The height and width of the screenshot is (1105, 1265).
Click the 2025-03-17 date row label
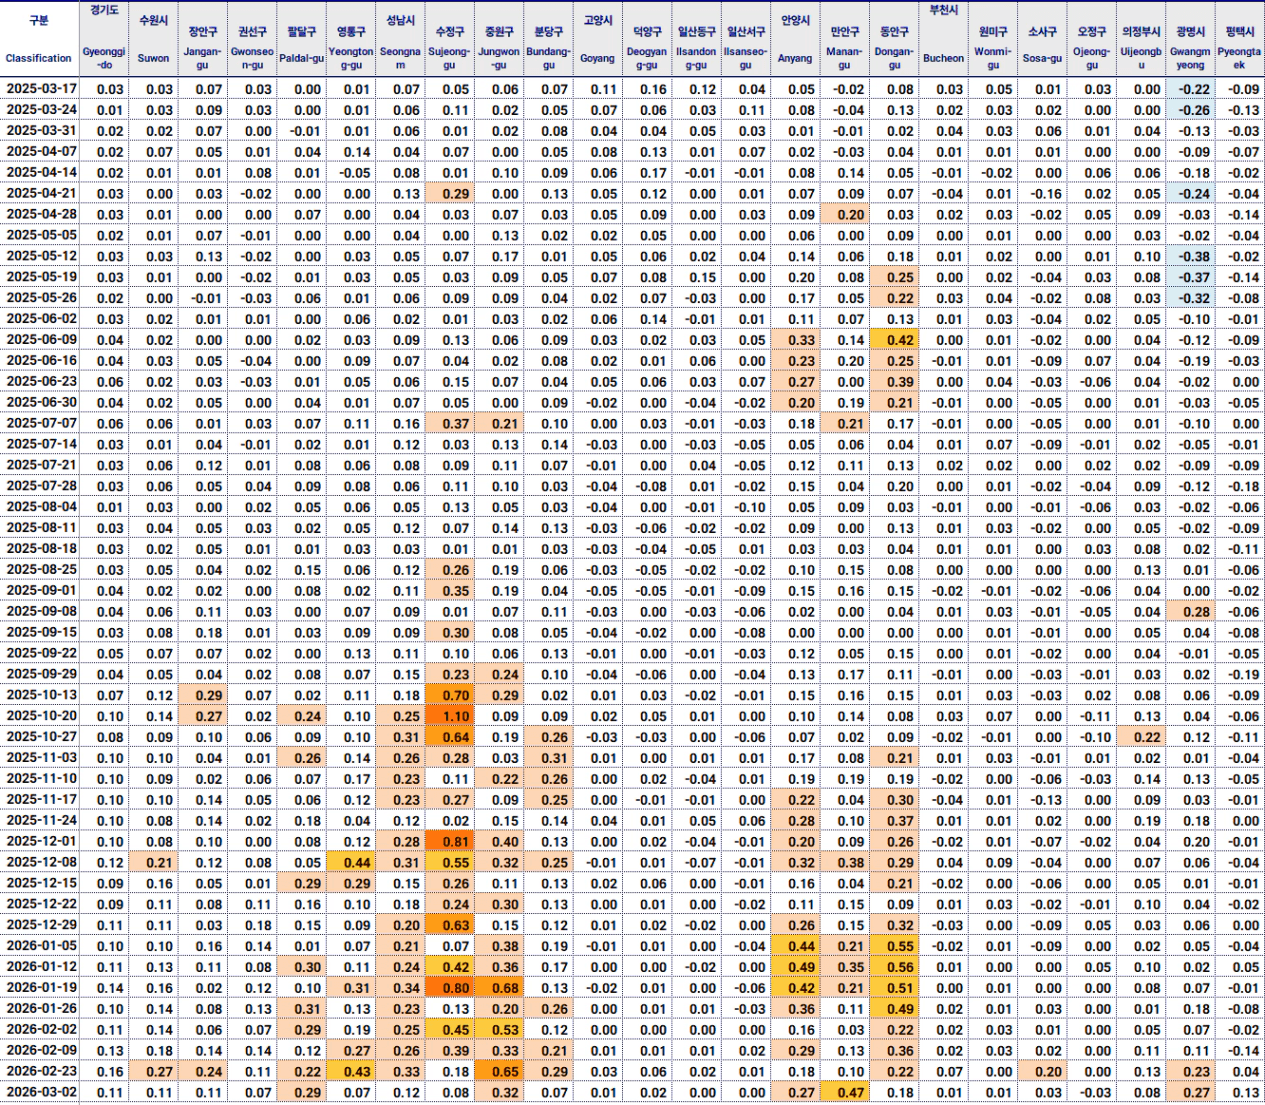(41, 89)
